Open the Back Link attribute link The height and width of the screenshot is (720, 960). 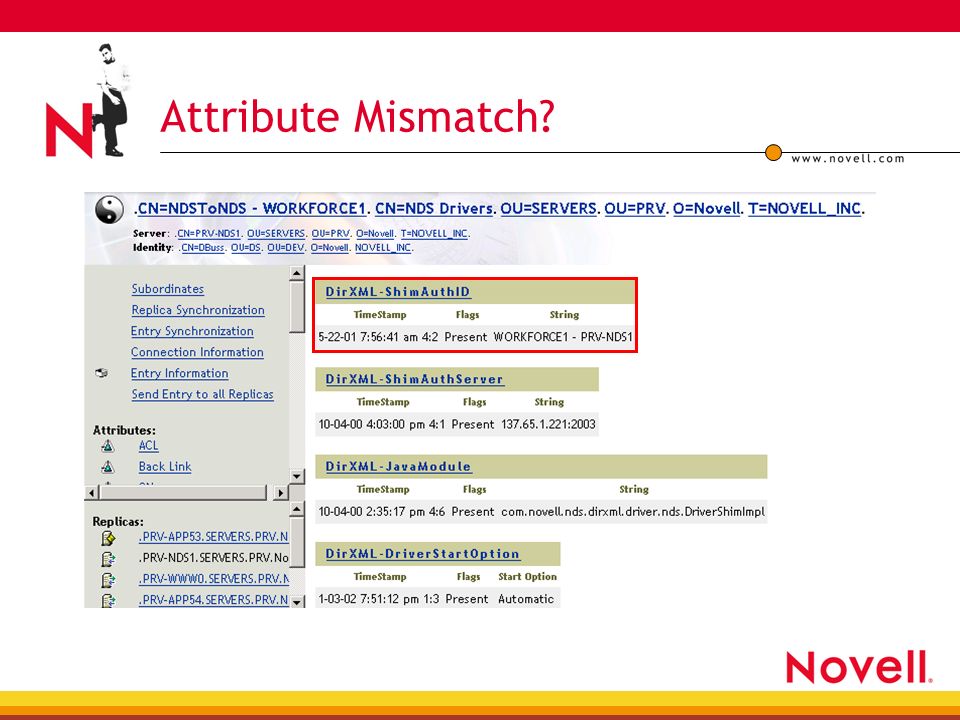(x=165, y=467)
